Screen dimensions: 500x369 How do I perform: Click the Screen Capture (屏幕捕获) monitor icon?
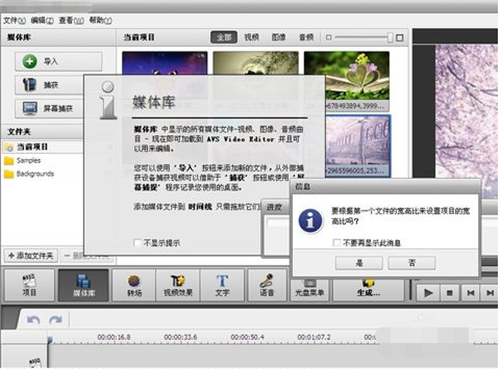[x=30, y=108]
